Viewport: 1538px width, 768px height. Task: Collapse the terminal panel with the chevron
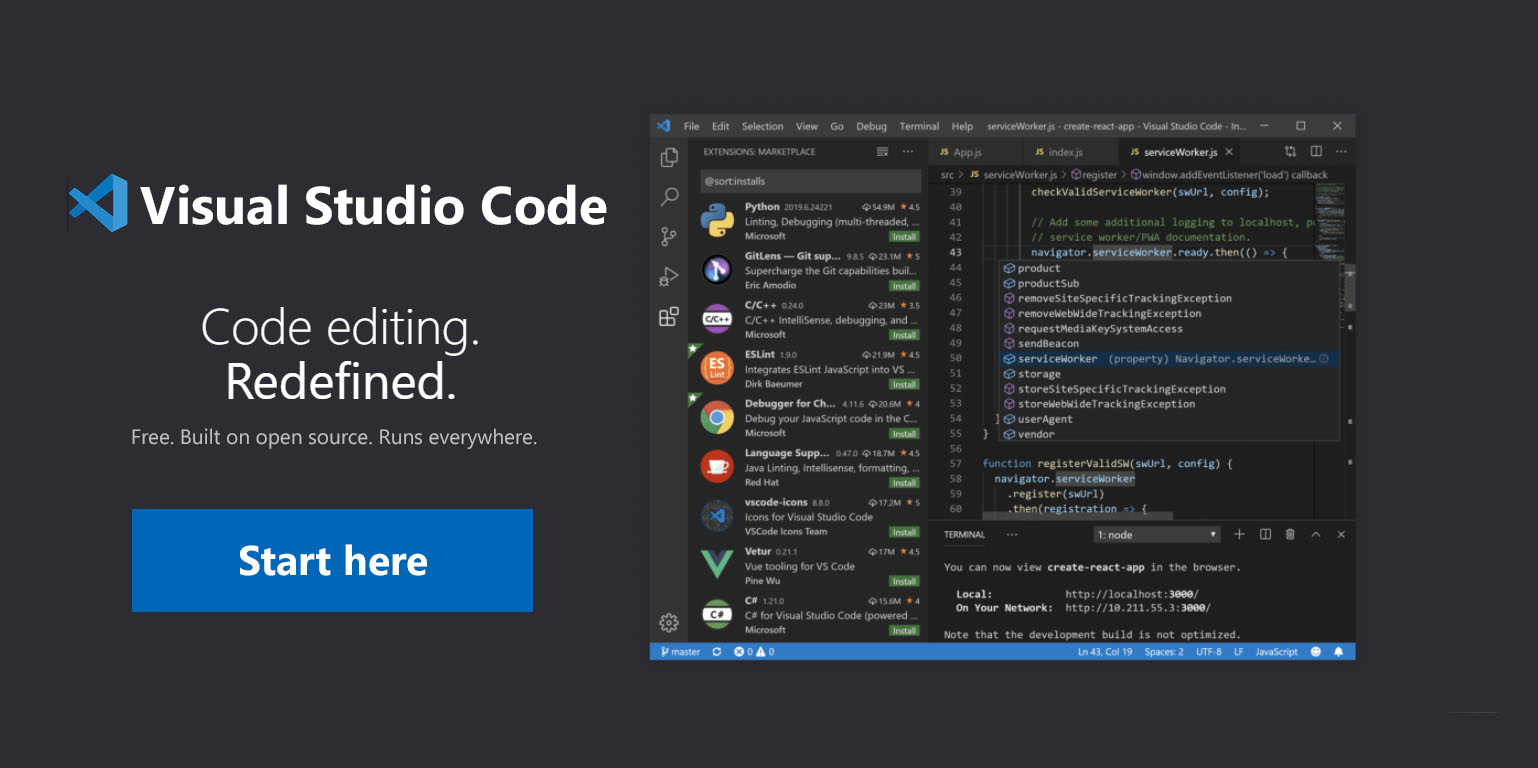[x=1315, y=534]
